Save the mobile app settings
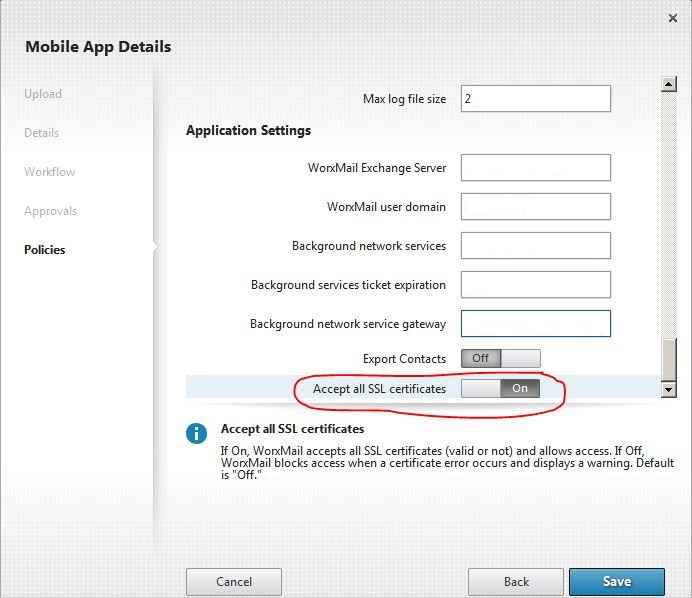The width and height of the screenshot is (692, 598). (x=616, y=581)
